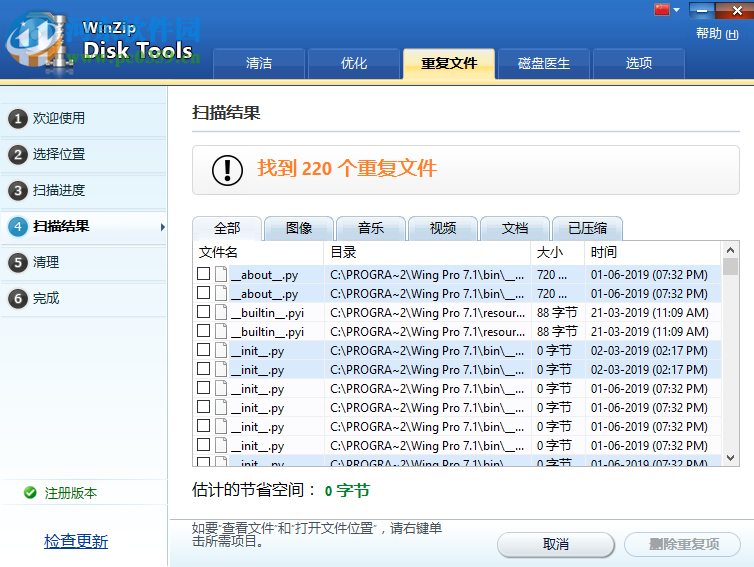754x567 pixels.
Task: Go to the 选项 tab
Action: tap(639, 63)
